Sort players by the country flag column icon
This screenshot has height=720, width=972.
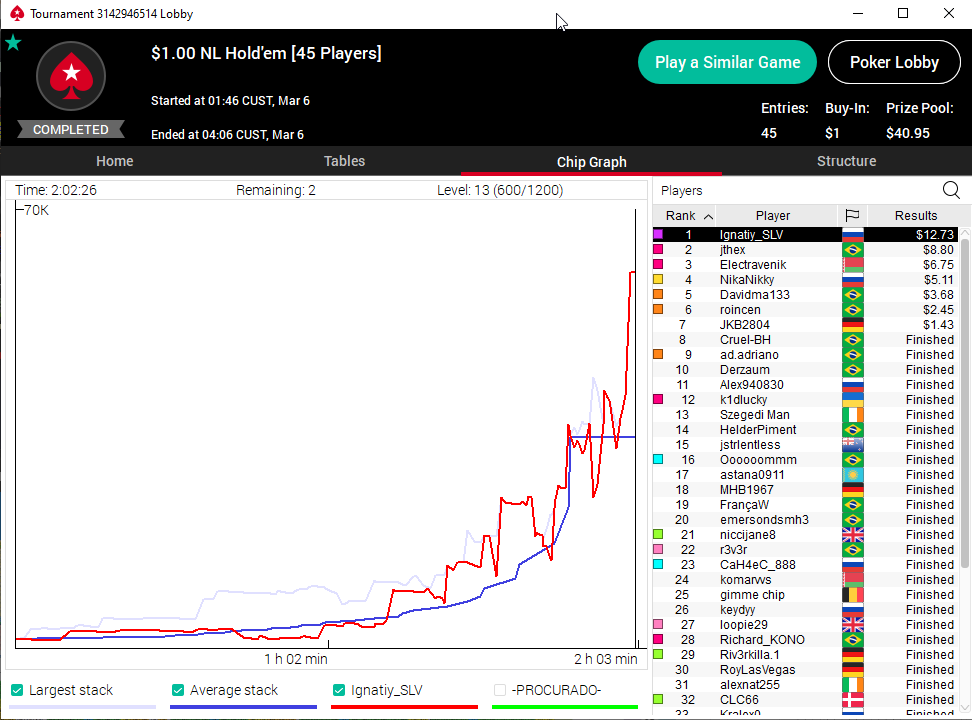point(852,215)
